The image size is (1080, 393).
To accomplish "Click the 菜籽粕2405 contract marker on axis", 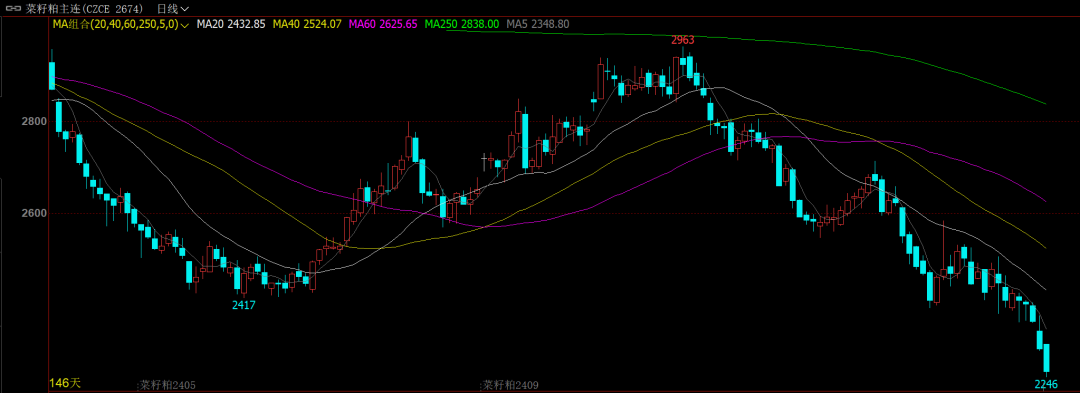I will [x=169, y=385].
